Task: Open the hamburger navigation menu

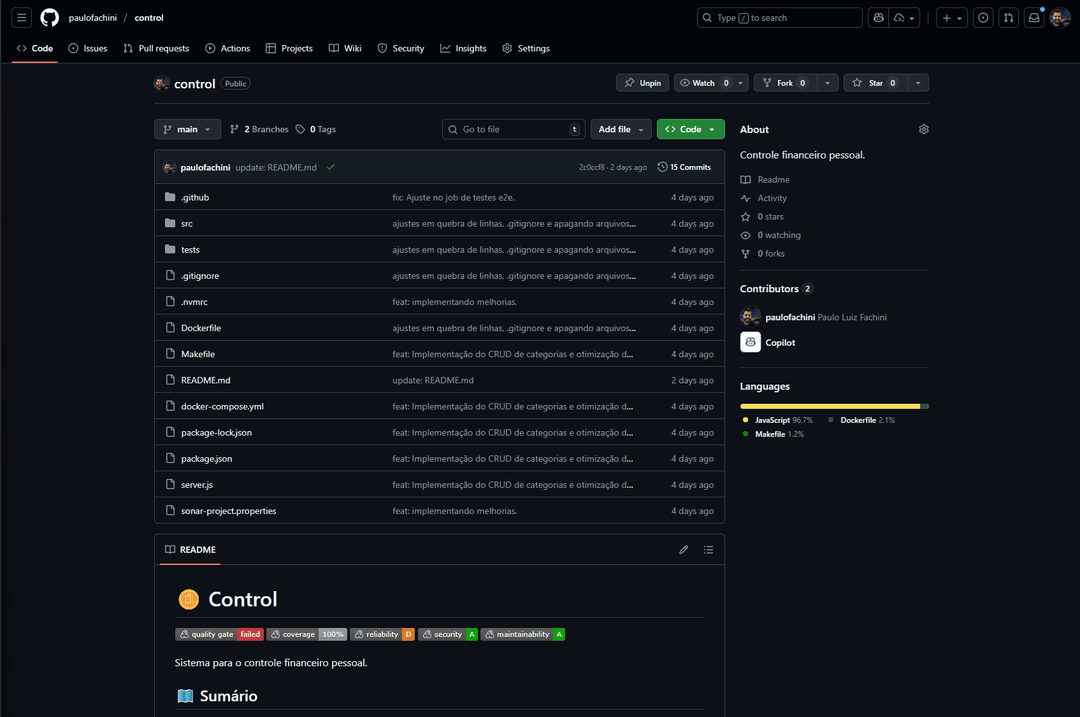Action: coord(22,18)
